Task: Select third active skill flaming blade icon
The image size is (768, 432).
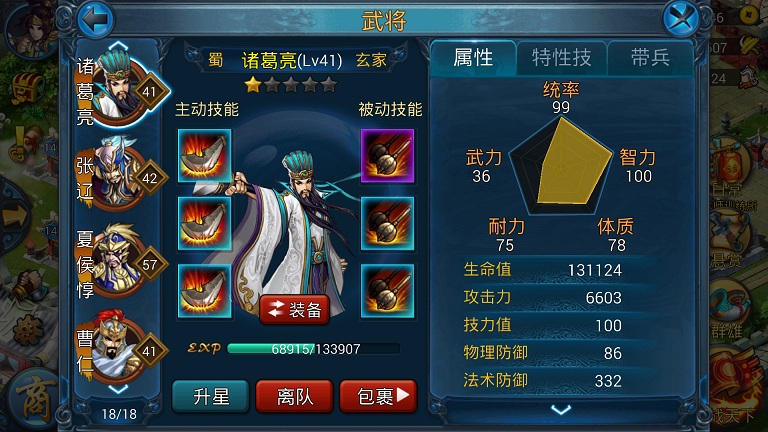Action: pyautogui.click(x=204, y=291)
